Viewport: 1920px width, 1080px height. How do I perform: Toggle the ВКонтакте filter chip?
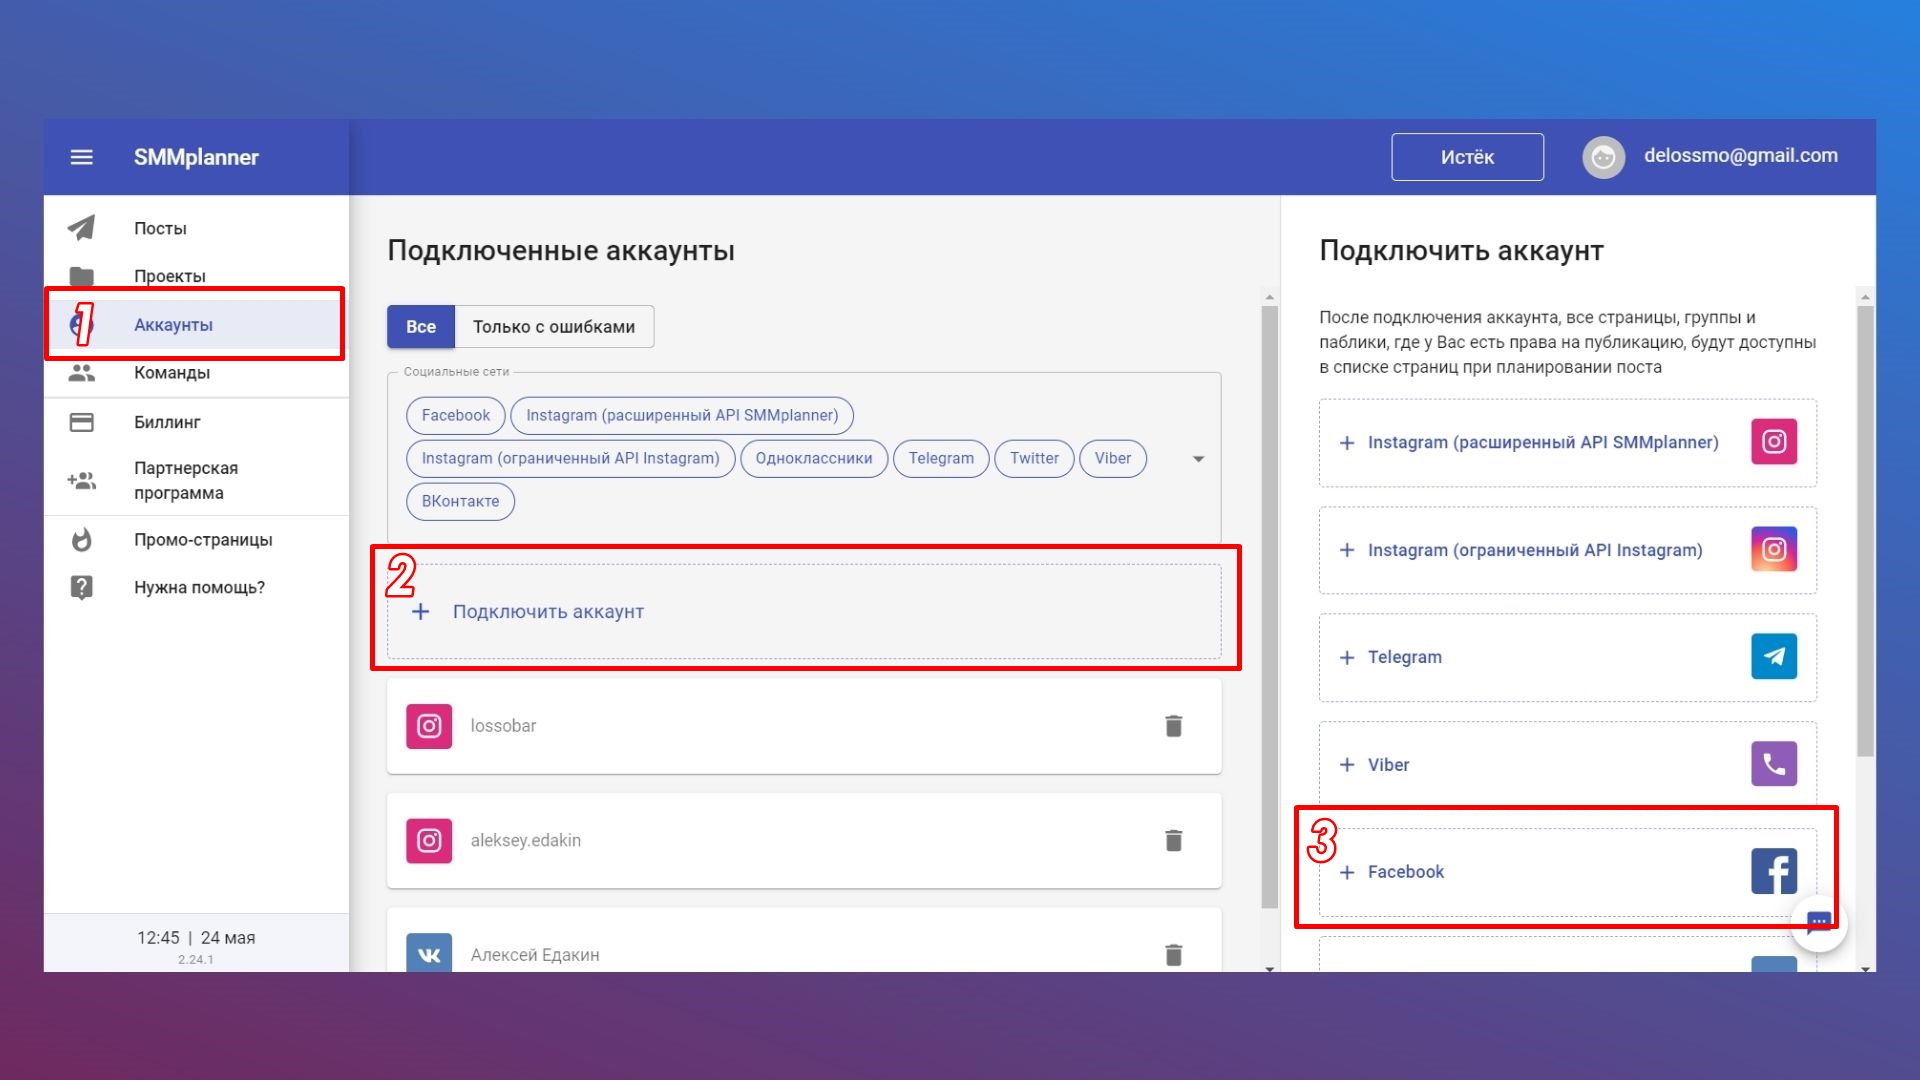click(x=460, y=501)
